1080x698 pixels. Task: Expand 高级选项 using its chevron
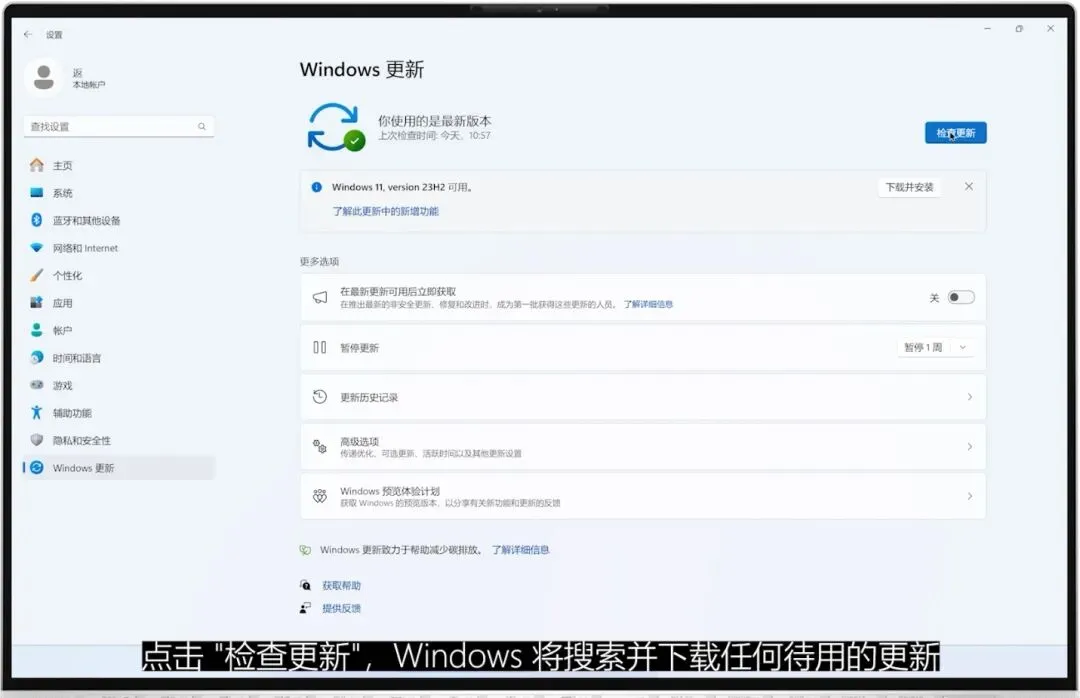tap(970, 446)
